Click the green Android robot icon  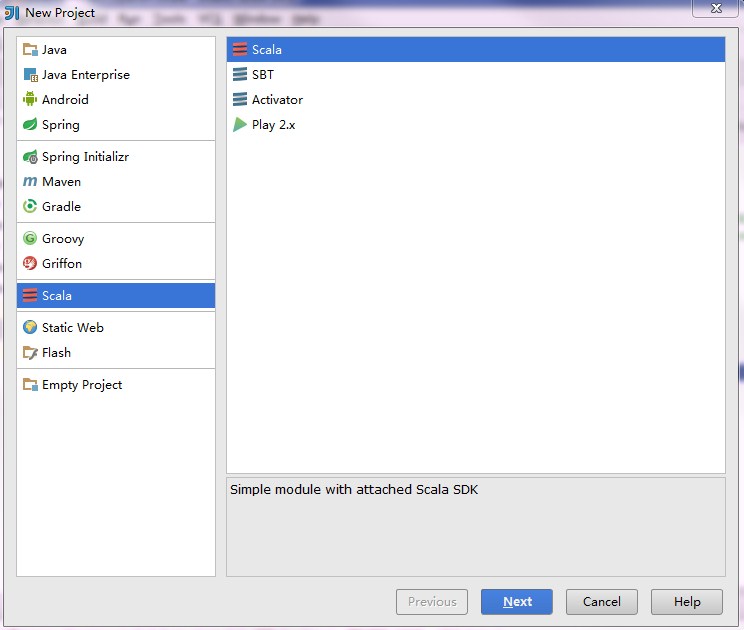30,99
